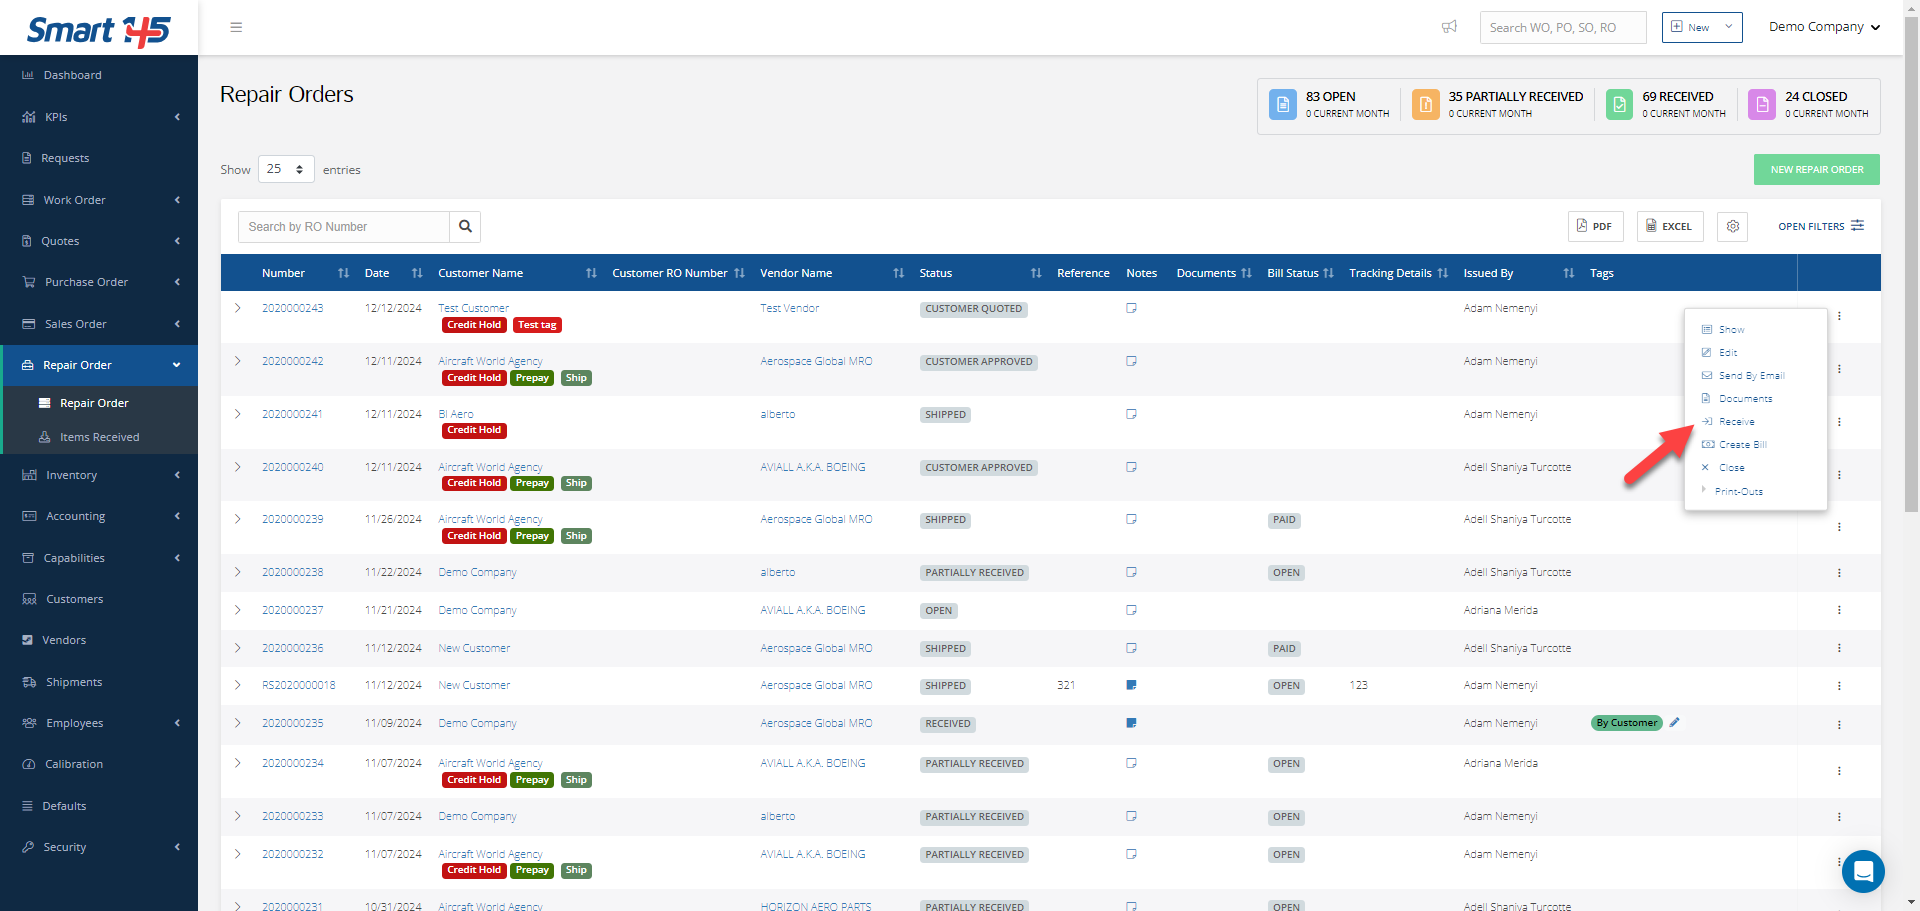Click the Smart 145 logo
Image resolution: width=1920 pixels, height=911 pixels.
click(x=98, y=30)
